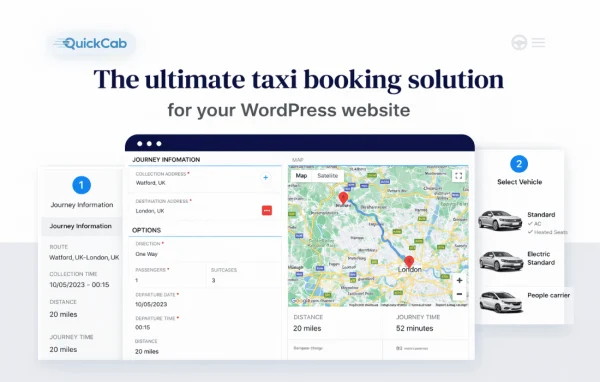The width and height of the screenshot is (600, 382).
Task: Click the 'People carrier' label
Action: point(548,295)
